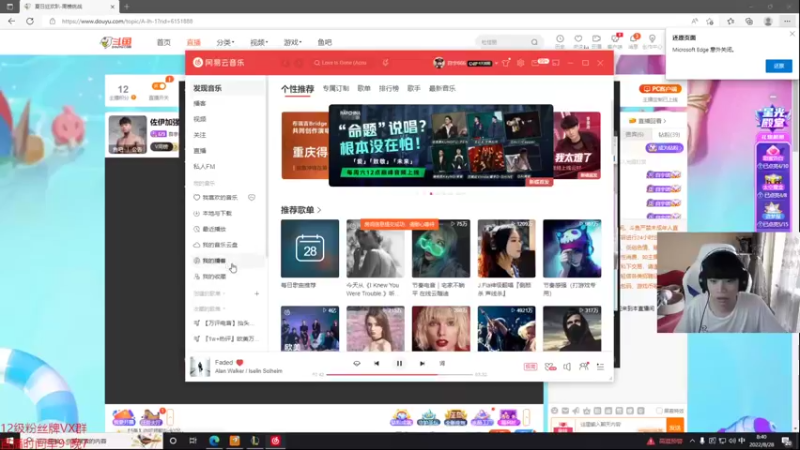Click the blue restore button in Edge popup

[x=779, y=66]
